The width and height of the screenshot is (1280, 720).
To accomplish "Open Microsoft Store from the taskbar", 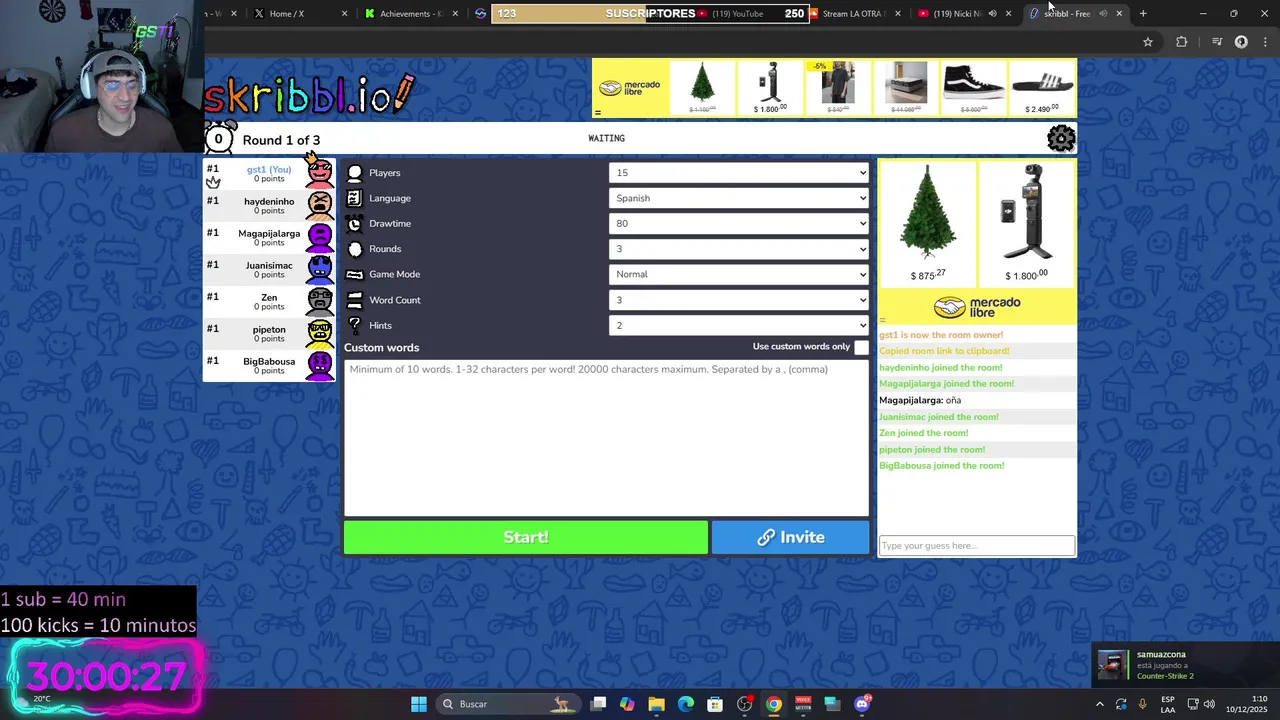I will click(x=715, y=704).
